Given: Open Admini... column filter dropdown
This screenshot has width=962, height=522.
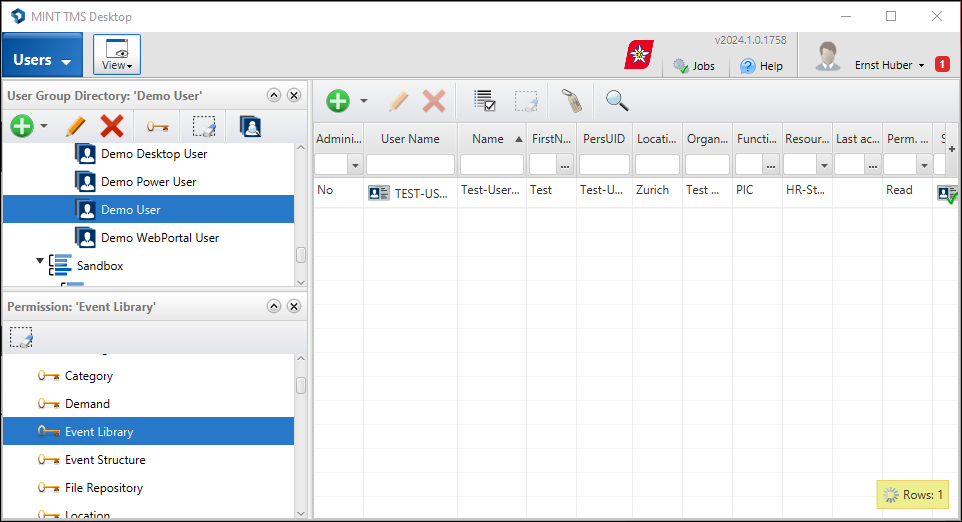Looking at the screenshot, I should point(355,165).
